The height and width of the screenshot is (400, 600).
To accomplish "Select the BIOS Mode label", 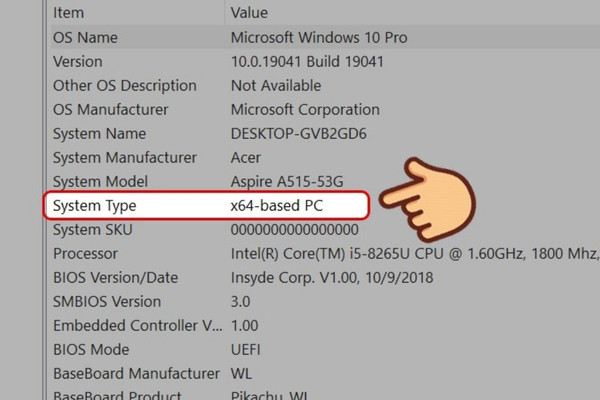I will click(x=91, y=350).
